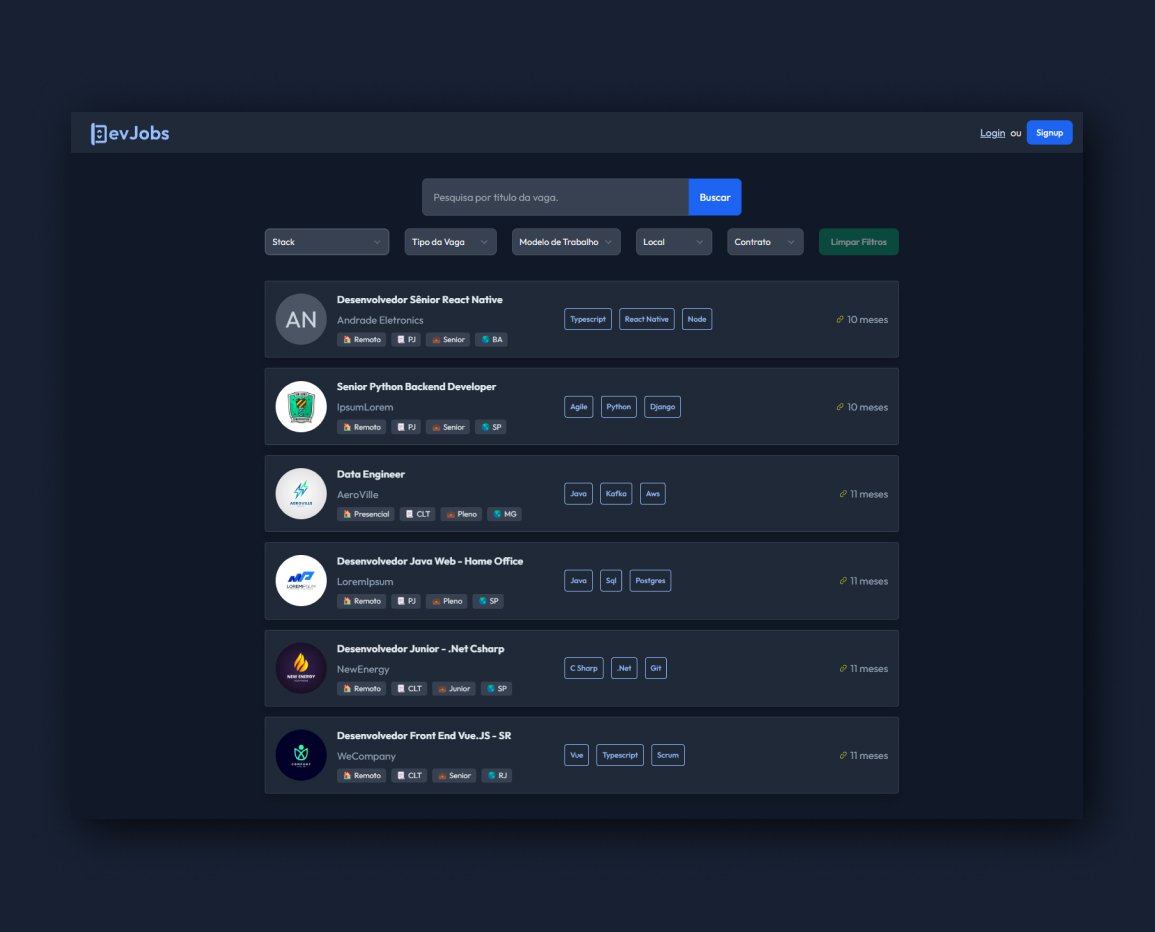Focus the job title search field
This screenshot has height=932, width=1155.
[x=555, y=197]
